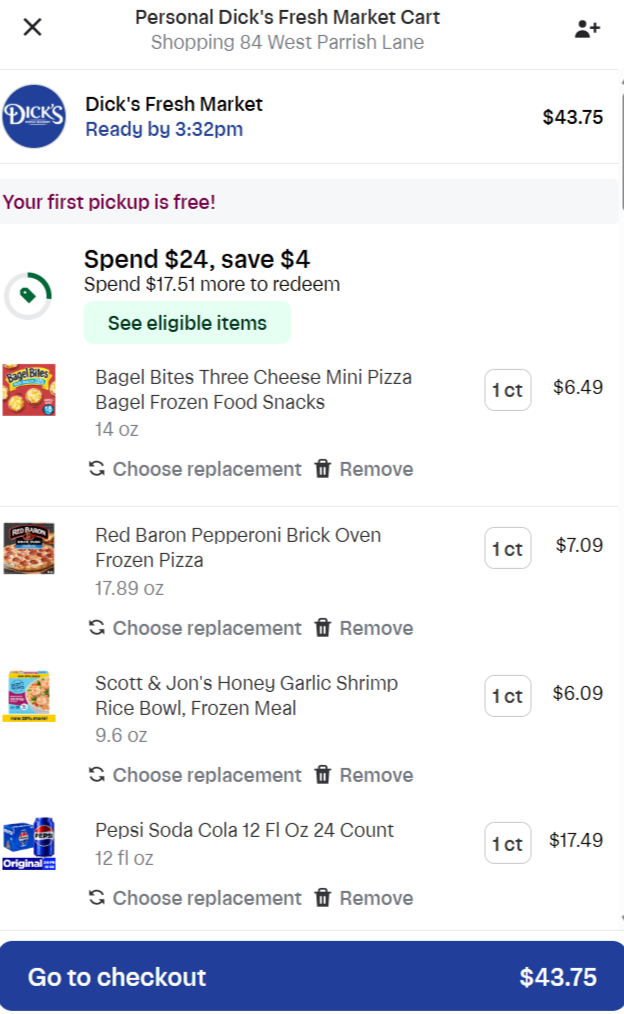Open quantity selector for Bagel Bites
Viewport: 624px width, 1014px height.
tap(507, 390)
